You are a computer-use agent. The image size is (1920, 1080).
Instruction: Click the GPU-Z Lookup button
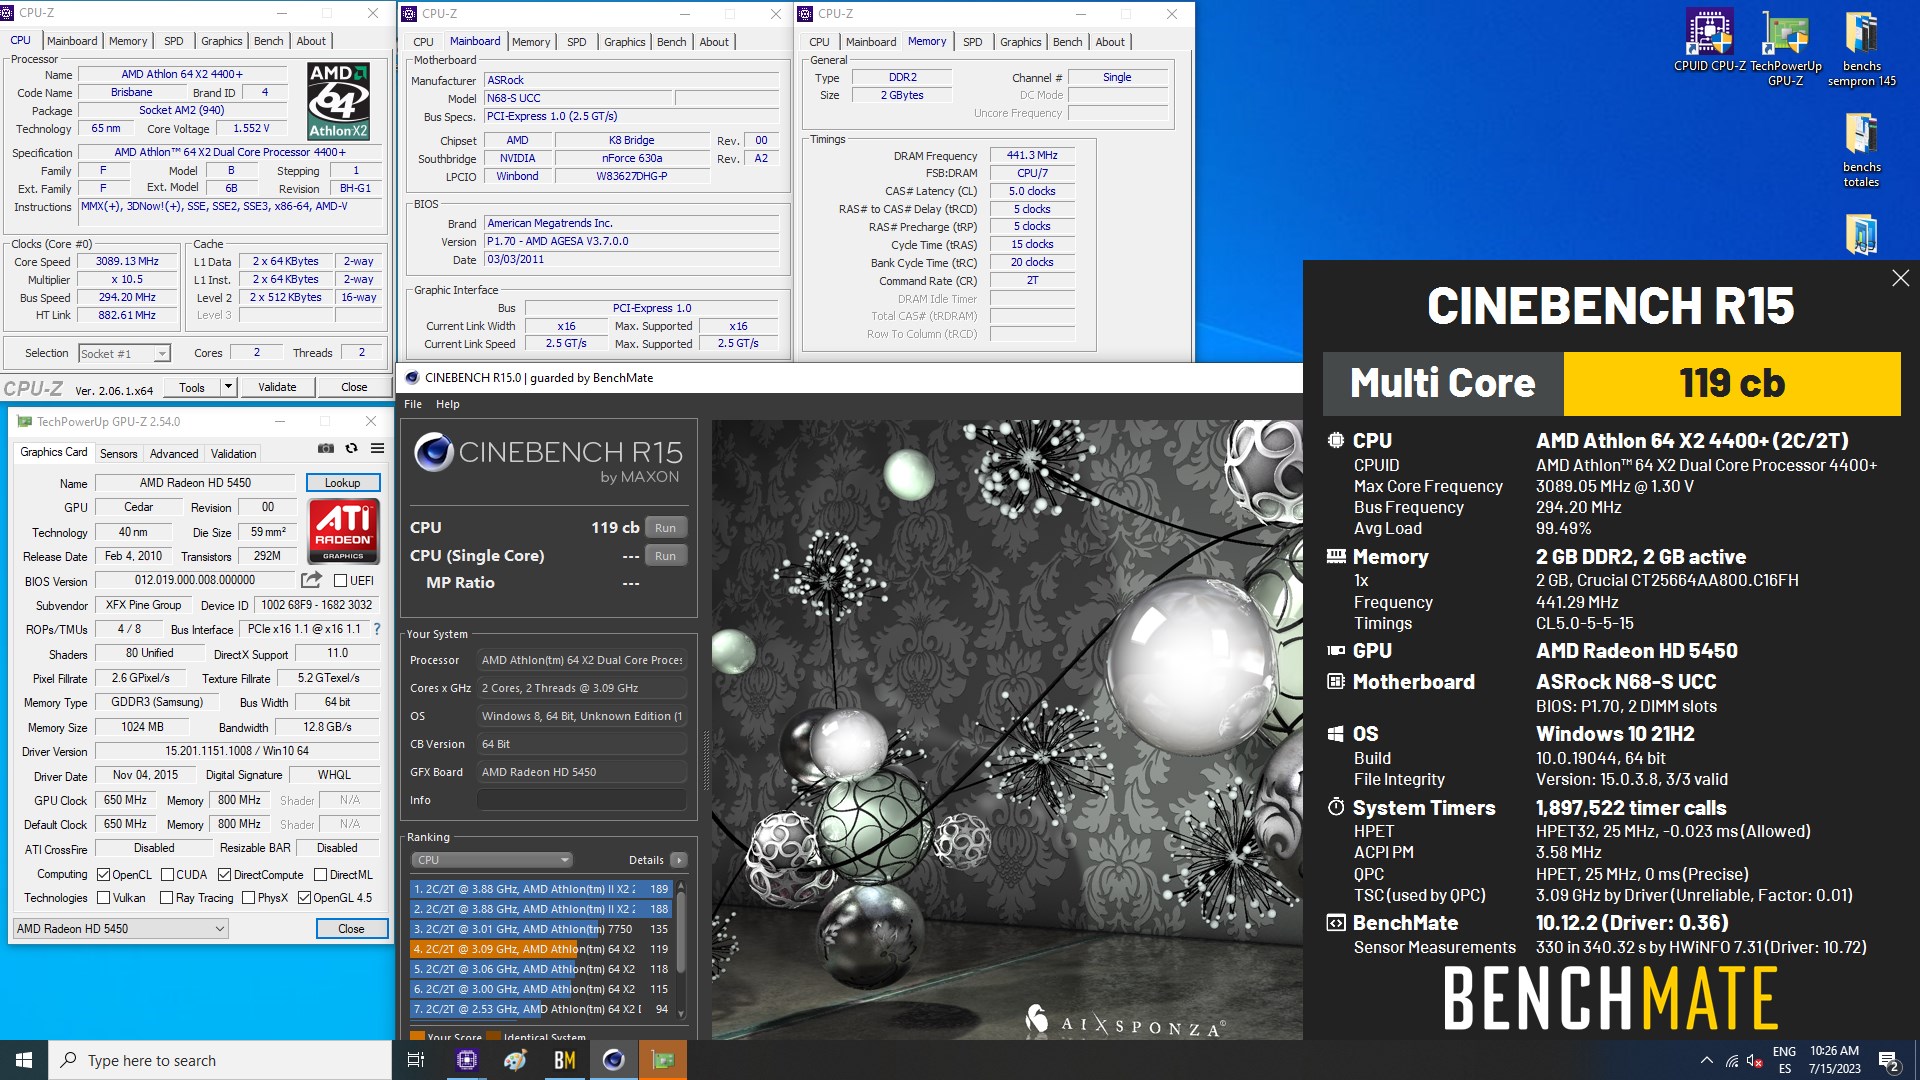pyautogui.click(x=343, y=483)
